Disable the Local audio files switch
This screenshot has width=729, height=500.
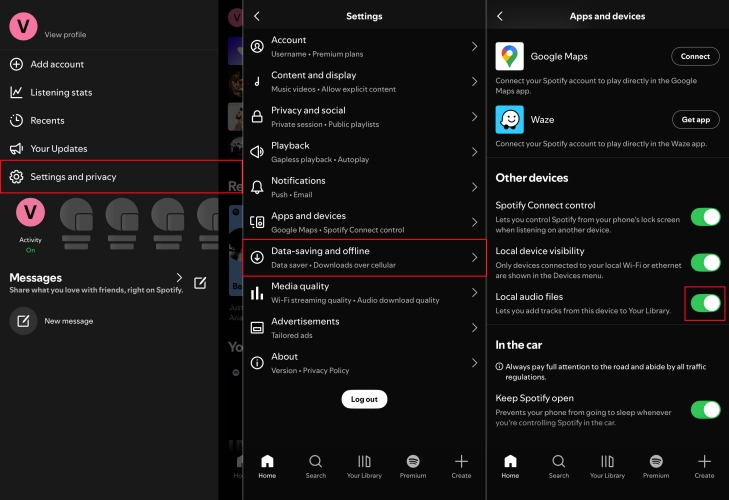(706, 303)
